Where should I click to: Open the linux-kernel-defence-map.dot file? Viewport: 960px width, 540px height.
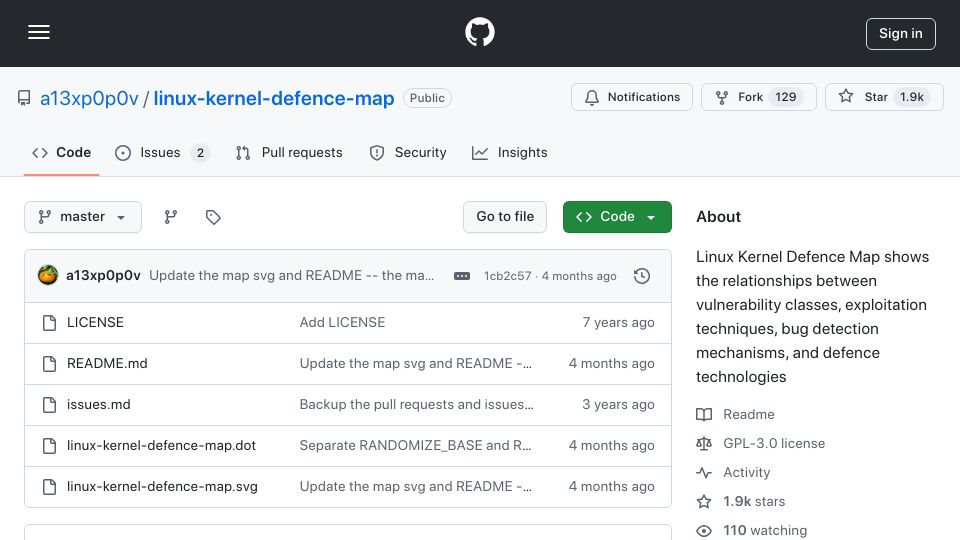point(162,446)
